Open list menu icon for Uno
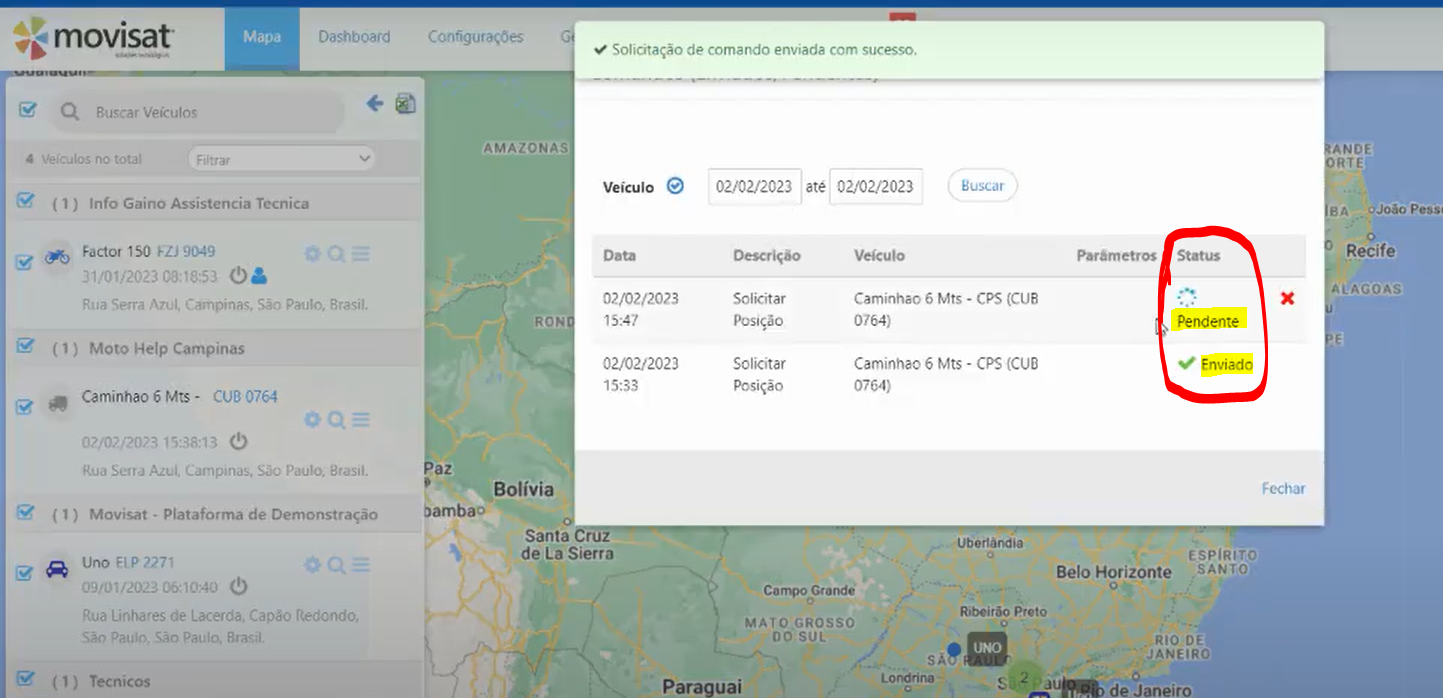1443x698 pixels. click(361, 565)
